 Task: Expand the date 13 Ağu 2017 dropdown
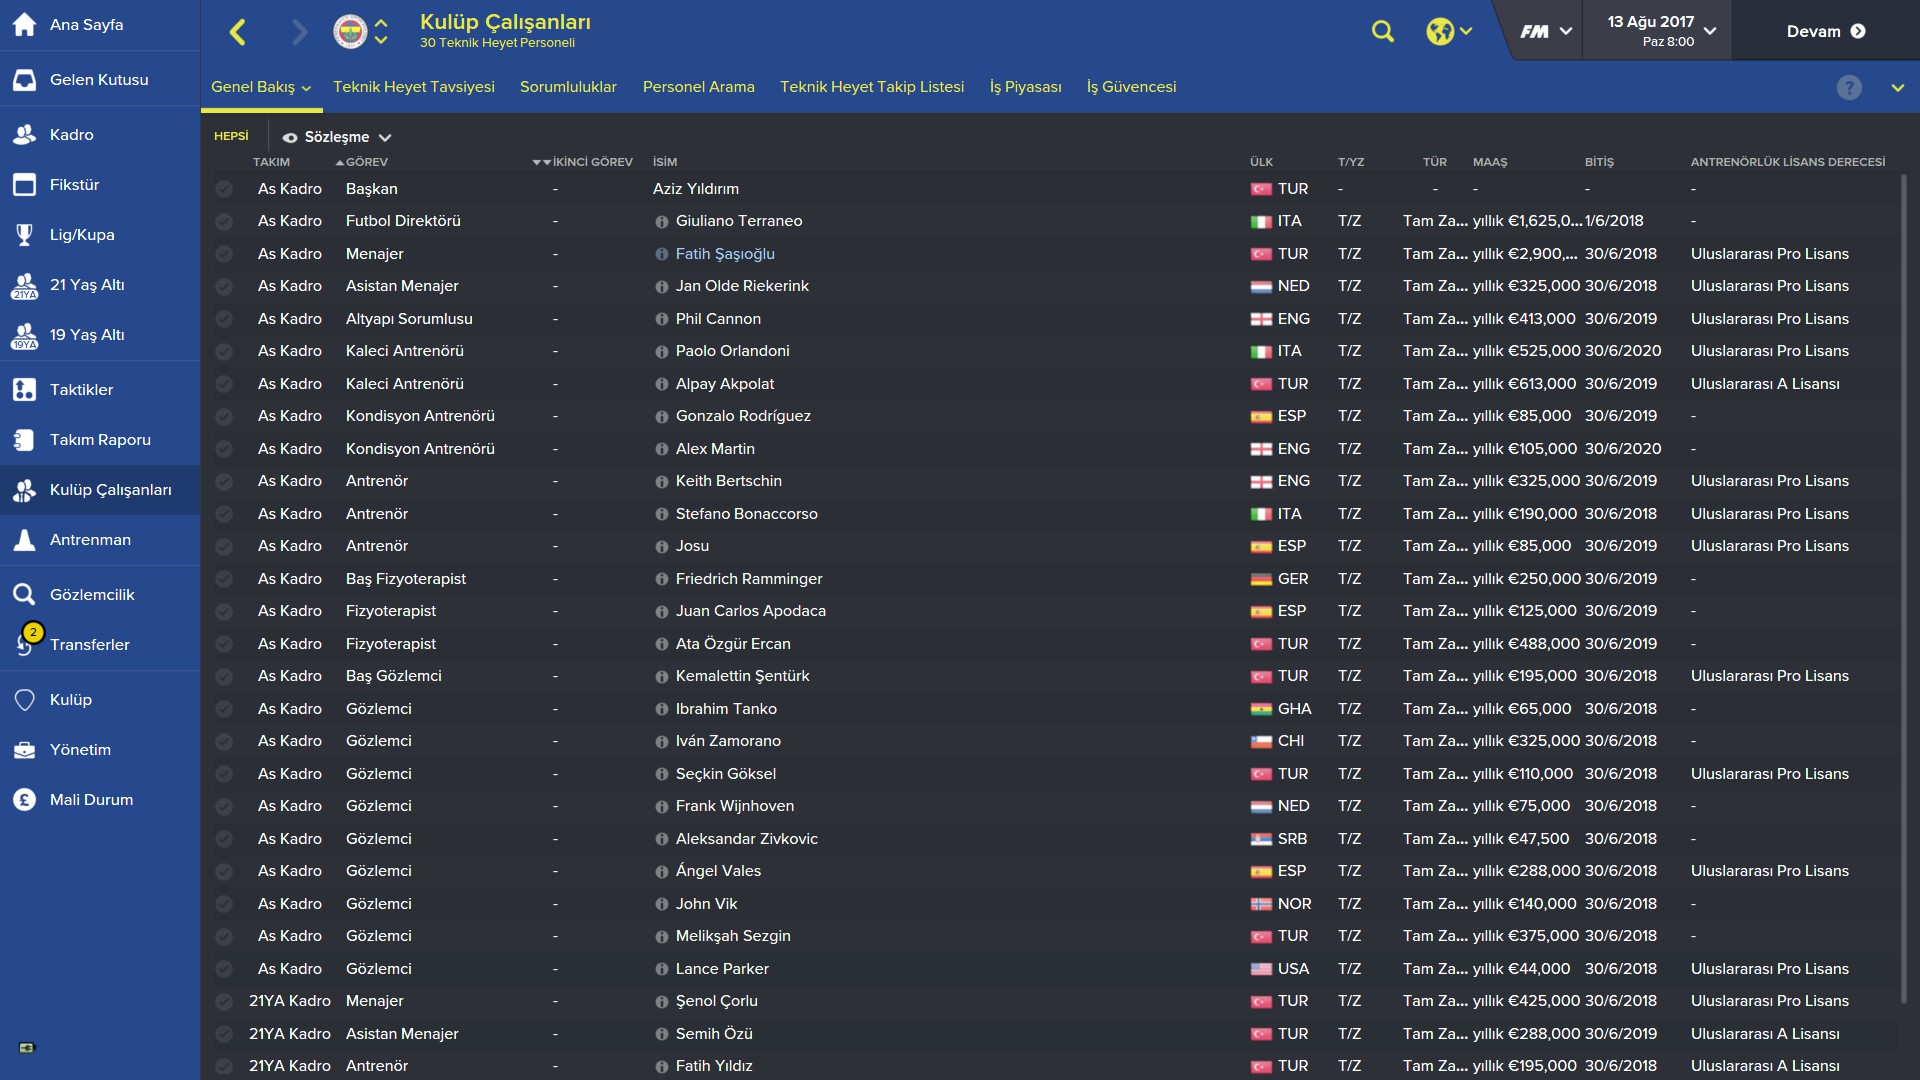coord(1661,31)
